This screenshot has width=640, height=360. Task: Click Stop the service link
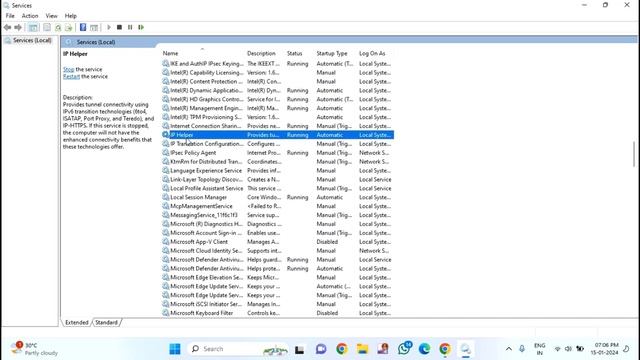click(x=69, y=69)
